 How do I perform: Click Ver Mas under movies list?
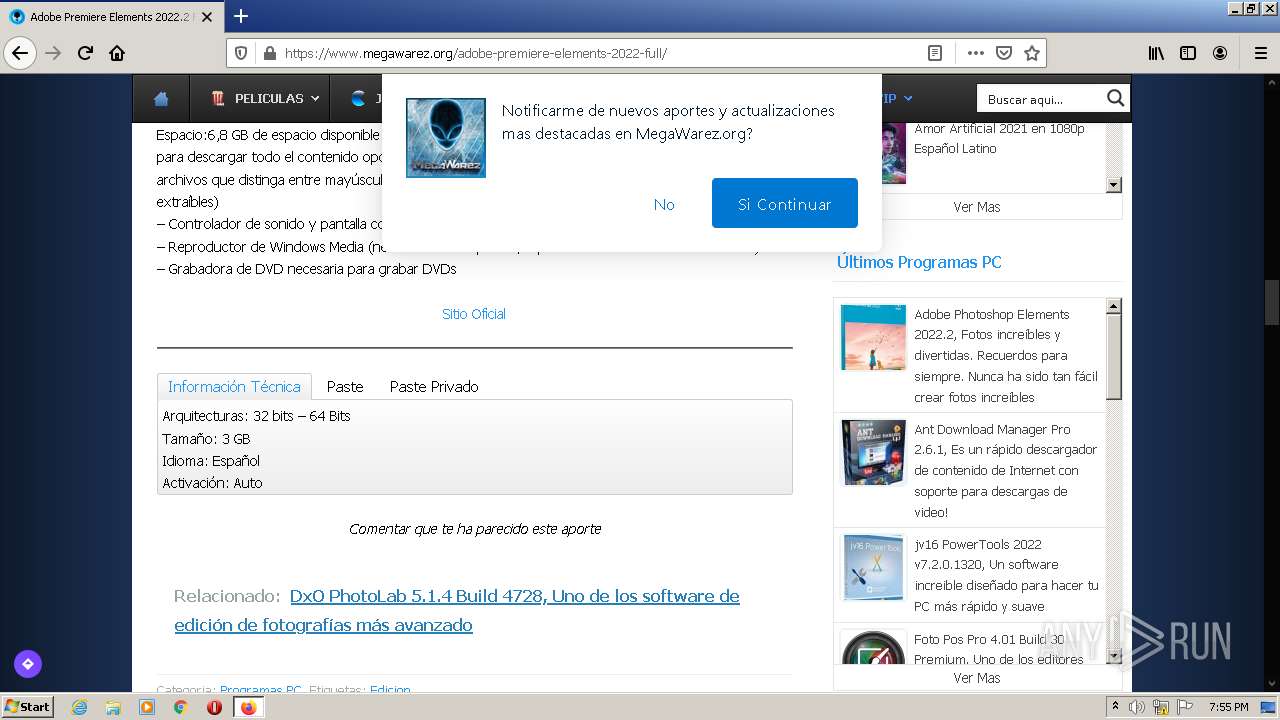click(x=977, y=207)
